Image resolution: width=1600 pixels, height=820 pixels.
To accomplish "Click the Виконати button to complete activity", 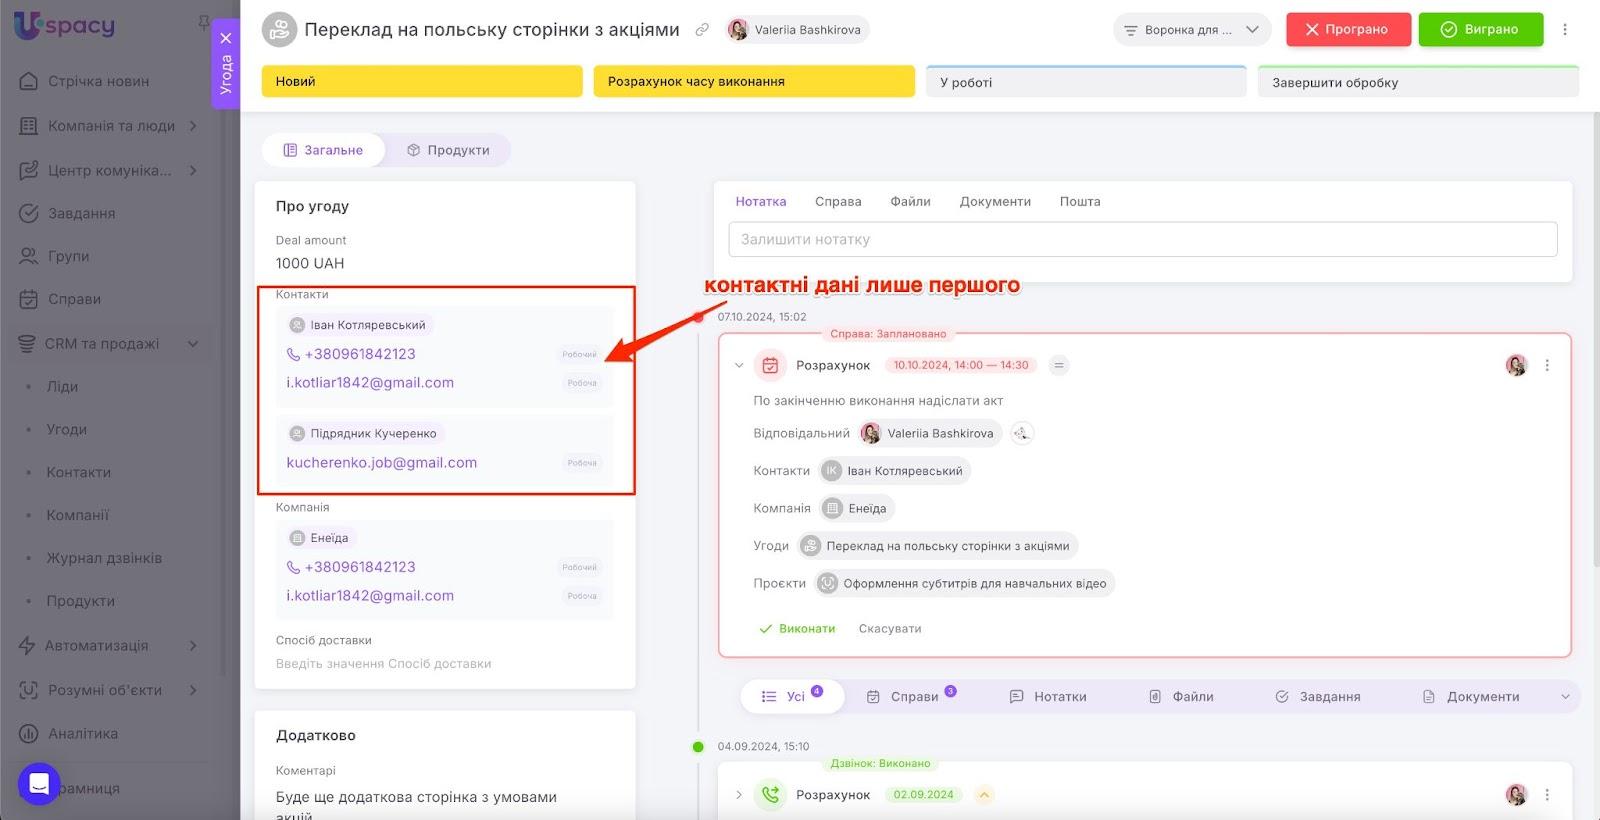I will 797,629.
